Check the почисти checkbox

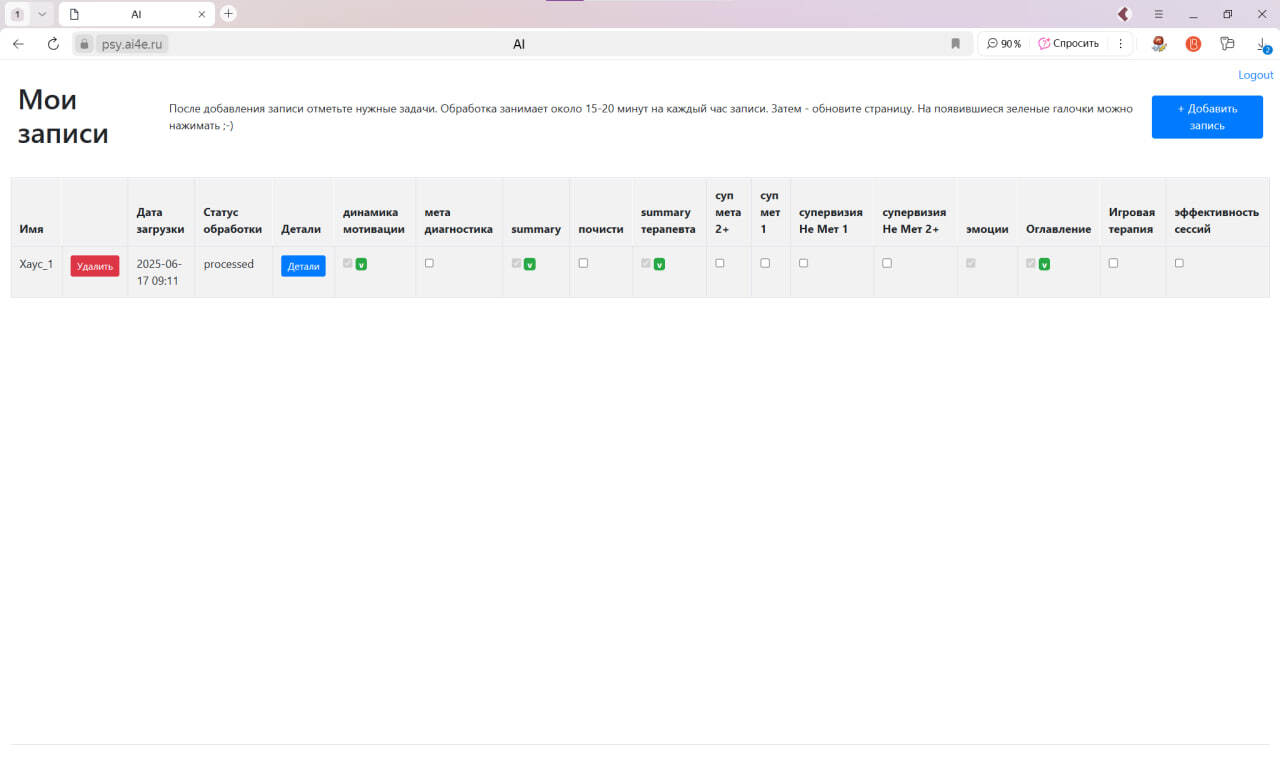tap(583, 263)
